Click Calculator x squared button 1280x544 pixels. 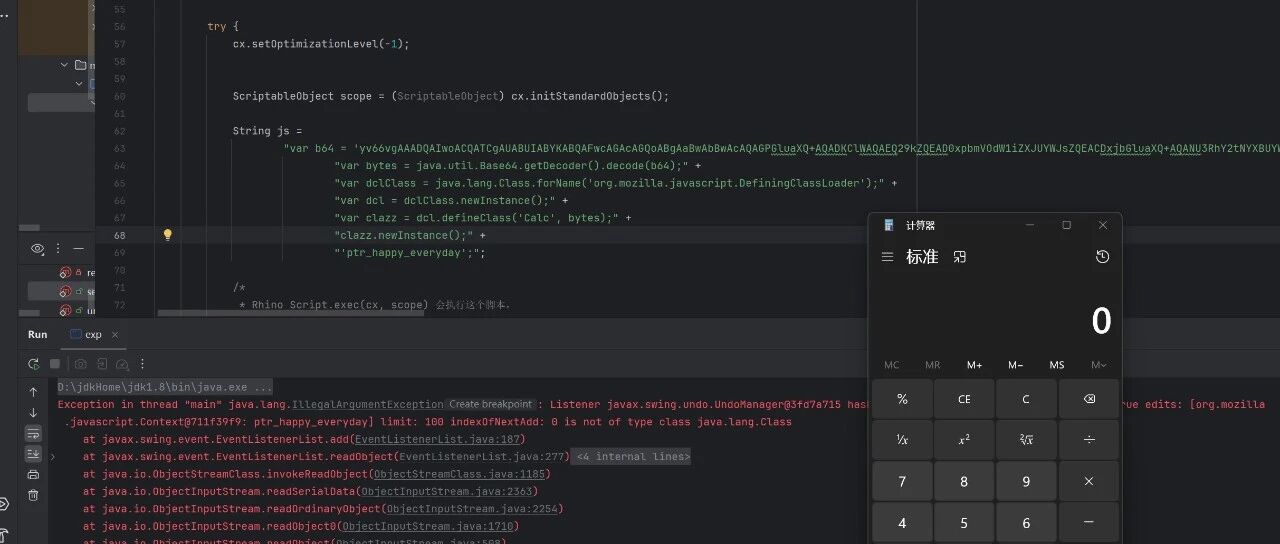click(x=964, y=440)
